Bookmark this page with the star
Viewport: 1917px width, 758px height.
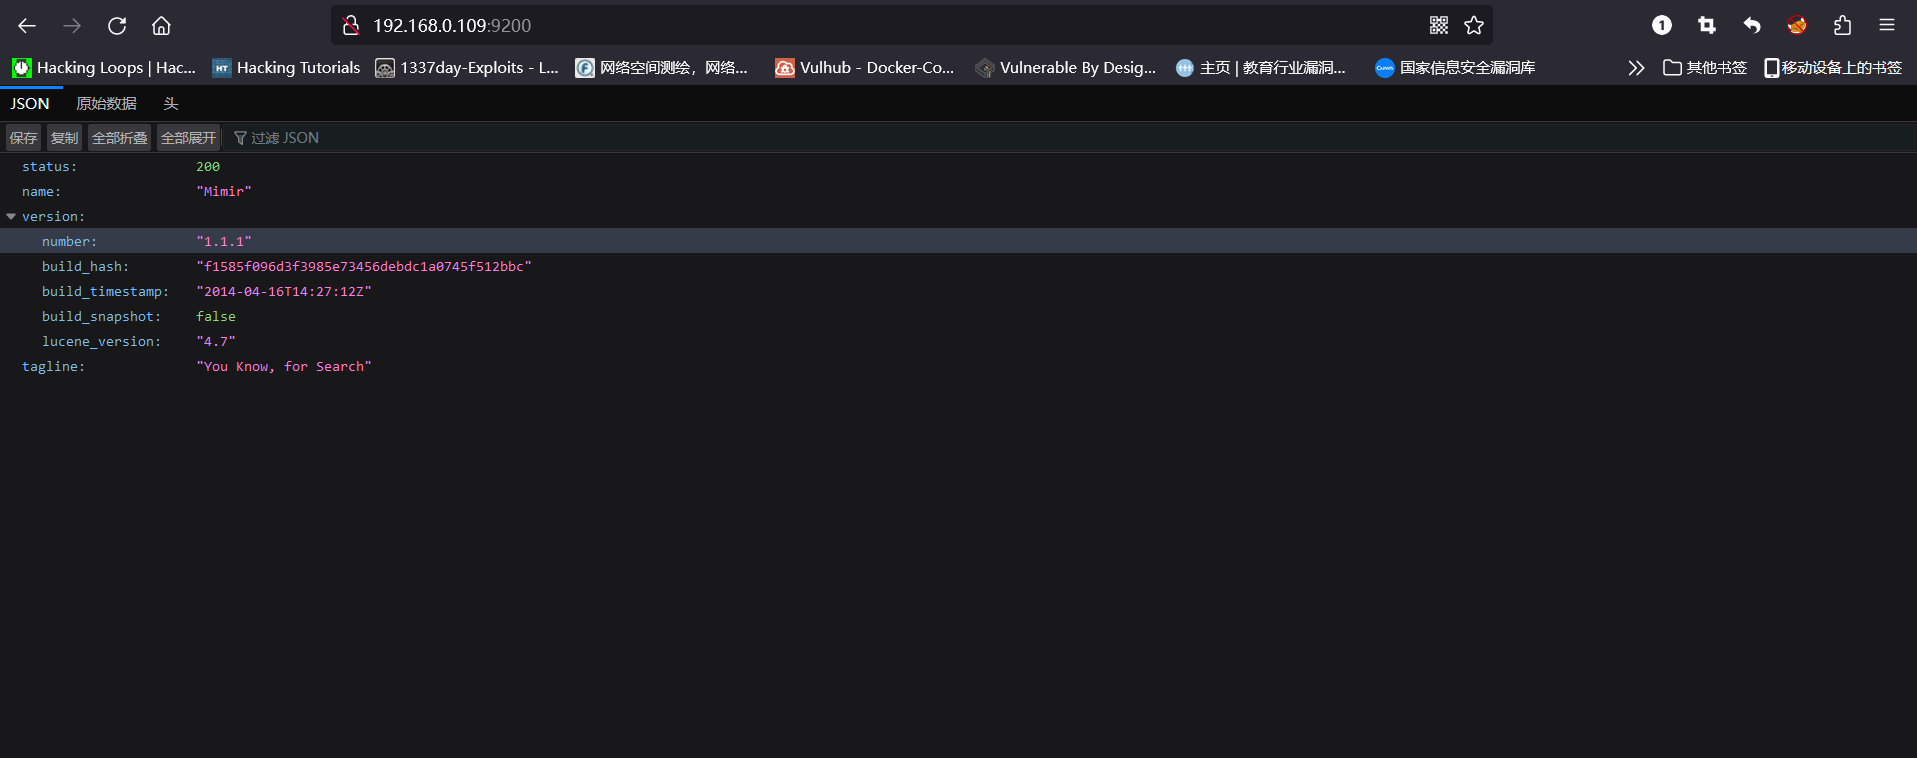(x=1474, y=26)
